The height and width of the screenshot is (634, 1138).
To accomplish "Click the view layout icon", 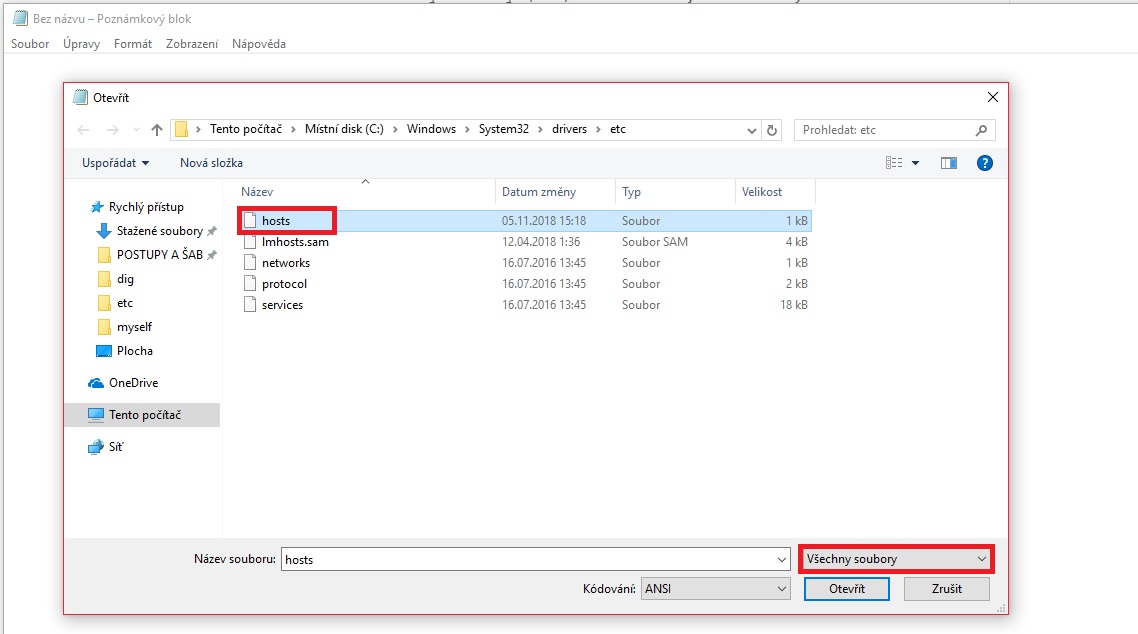I will click(x=894, y=163).
